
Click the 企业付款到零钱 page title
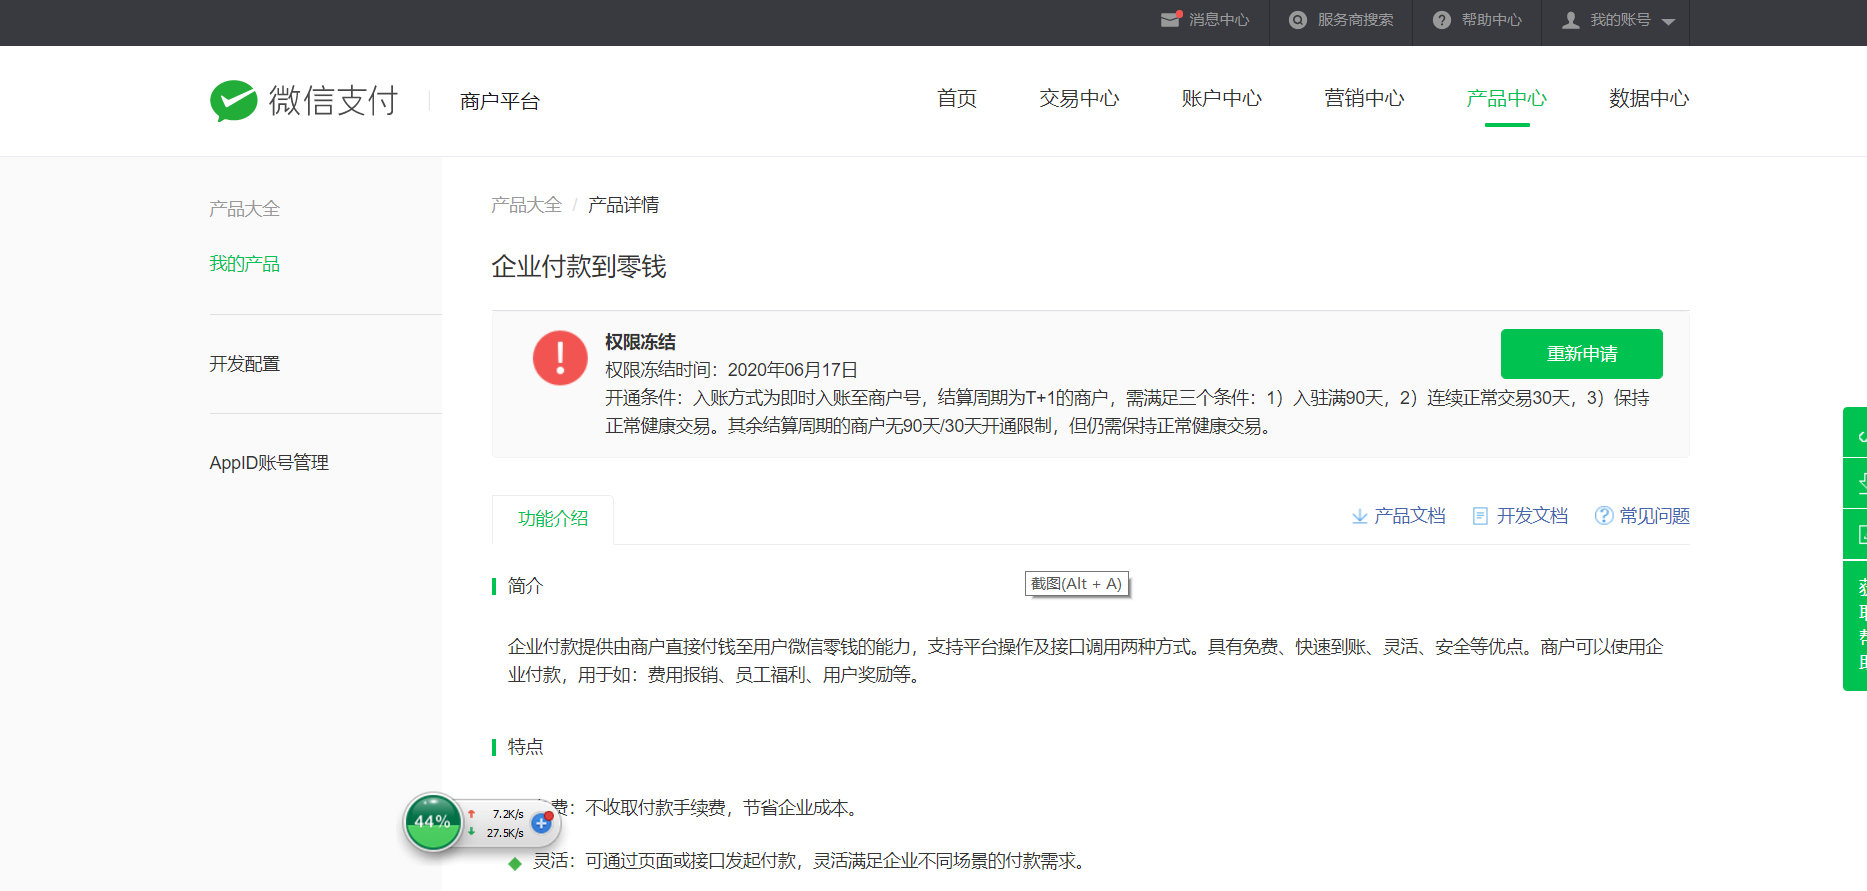579,267
